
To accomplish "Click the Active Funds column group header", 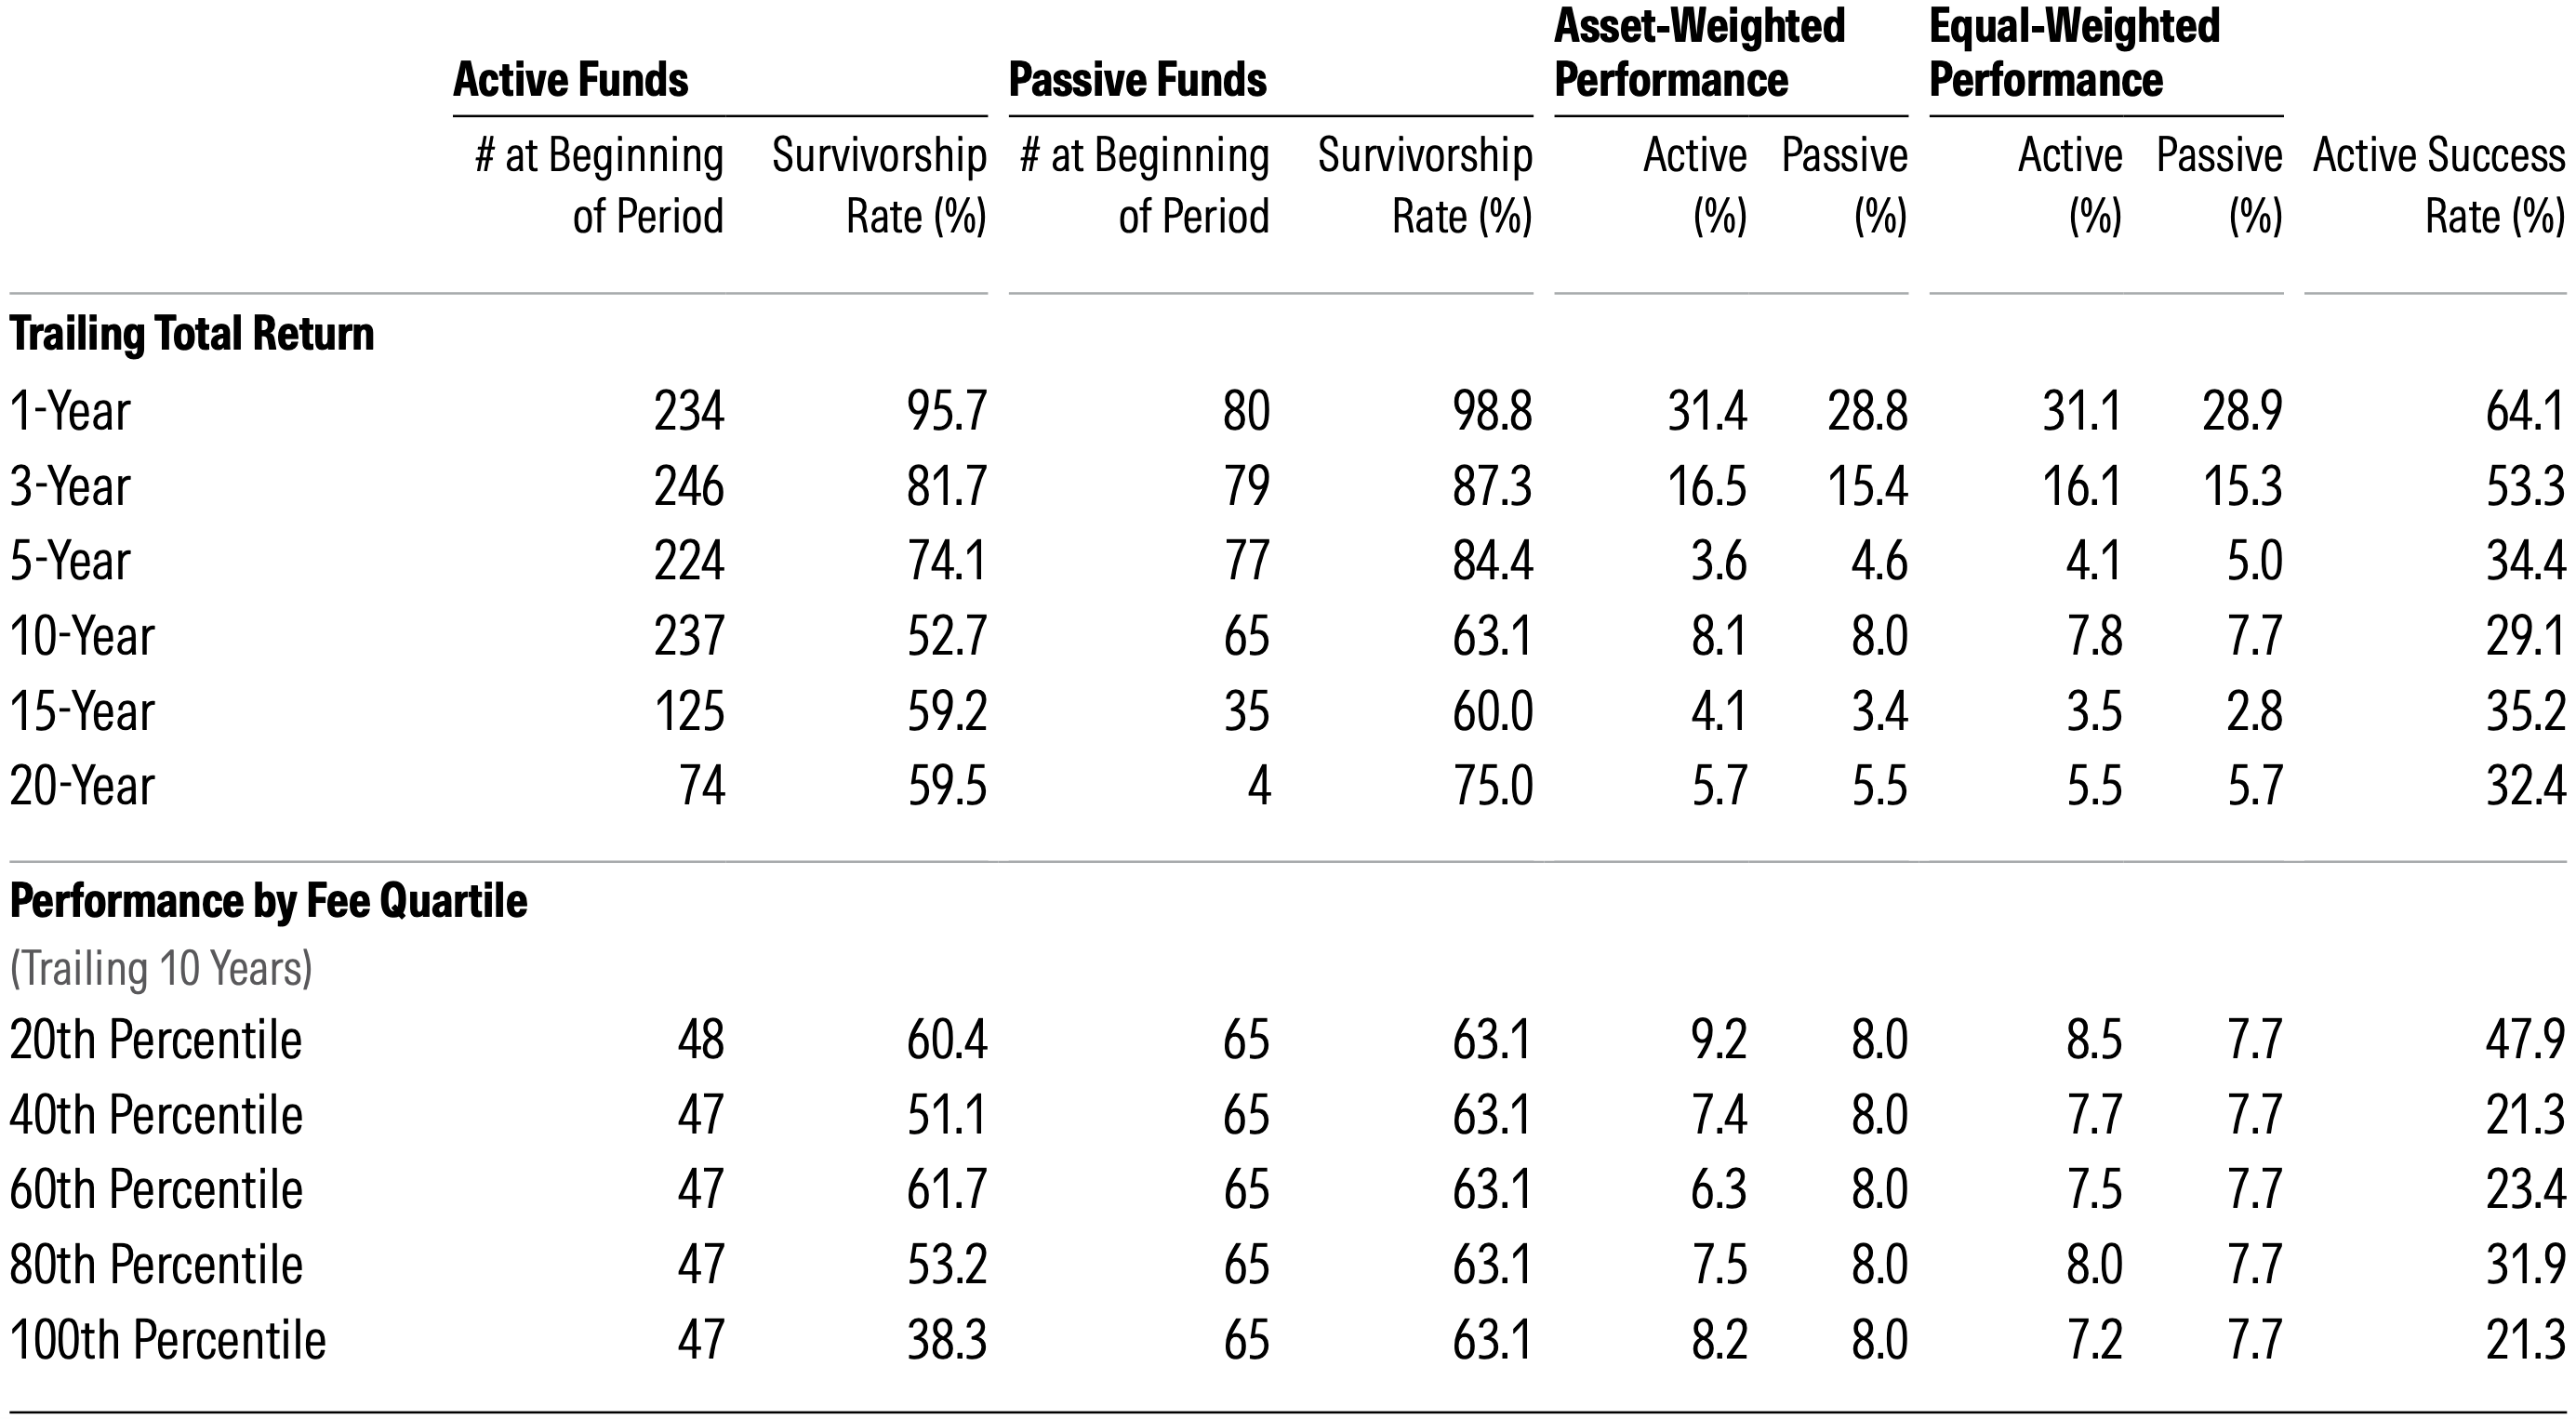I will point(570,80).
